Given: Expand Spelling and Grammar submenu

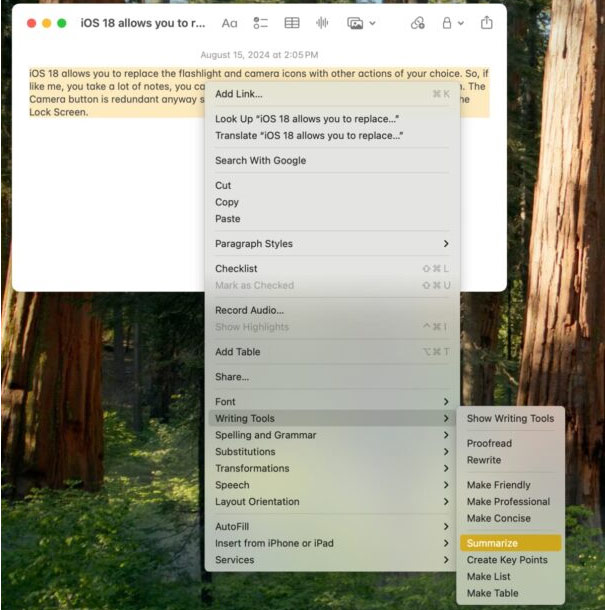Looking at the screenshot, I should [x=332, y=435].
